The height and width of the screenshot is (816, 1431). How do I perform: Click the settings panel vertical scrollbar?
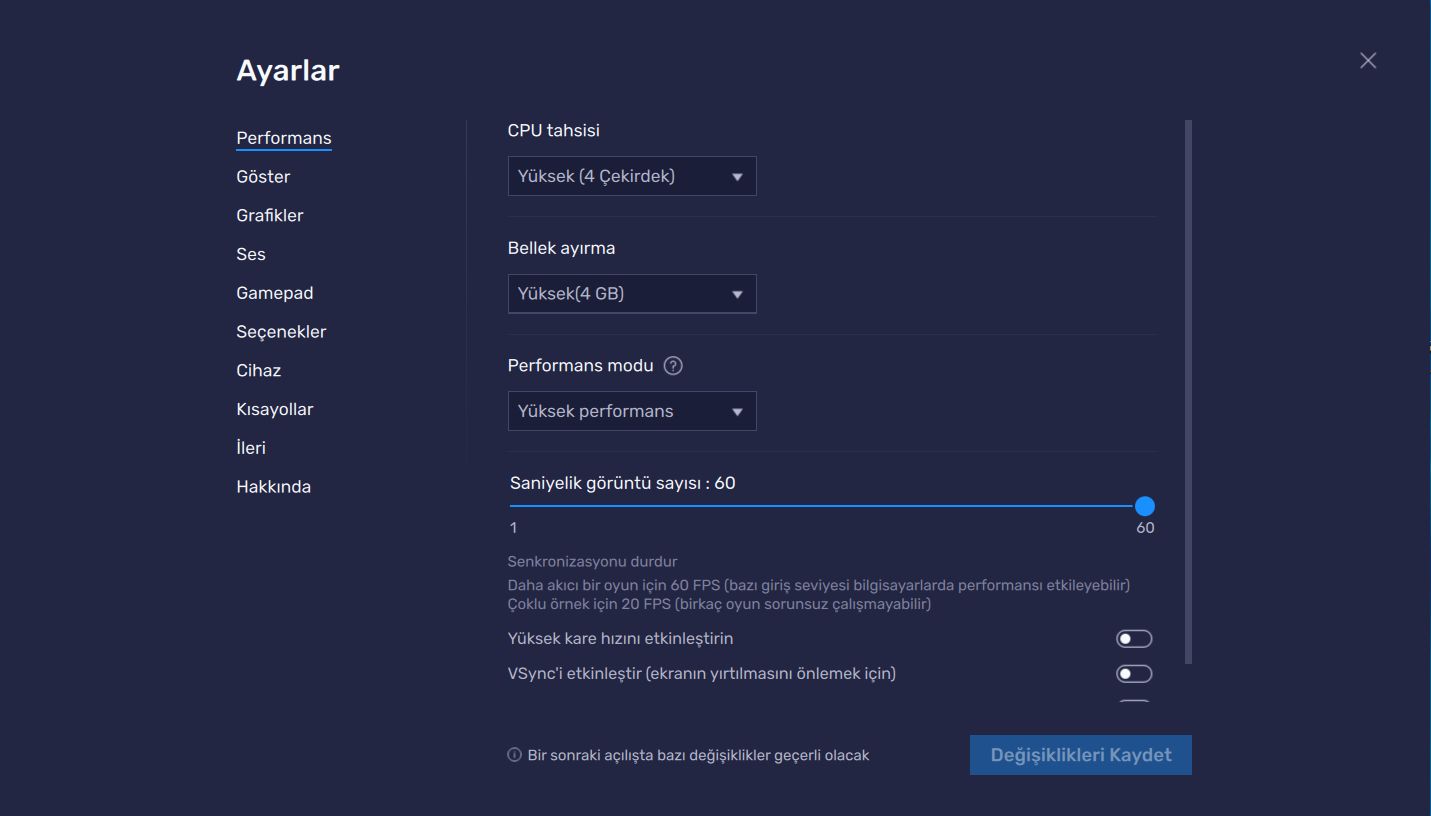coord(1189,392)
